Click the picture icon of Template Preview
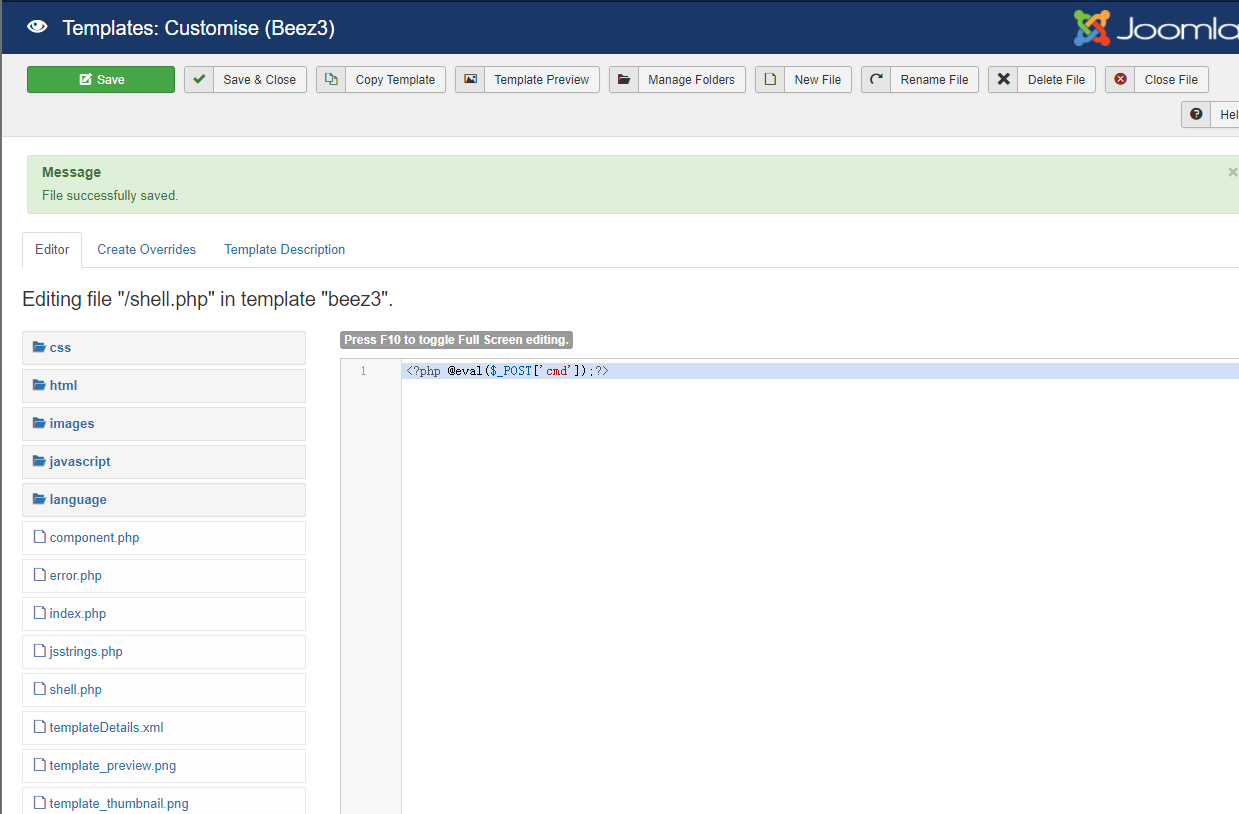Screen dimensions: 1239x814 [471, 80]
